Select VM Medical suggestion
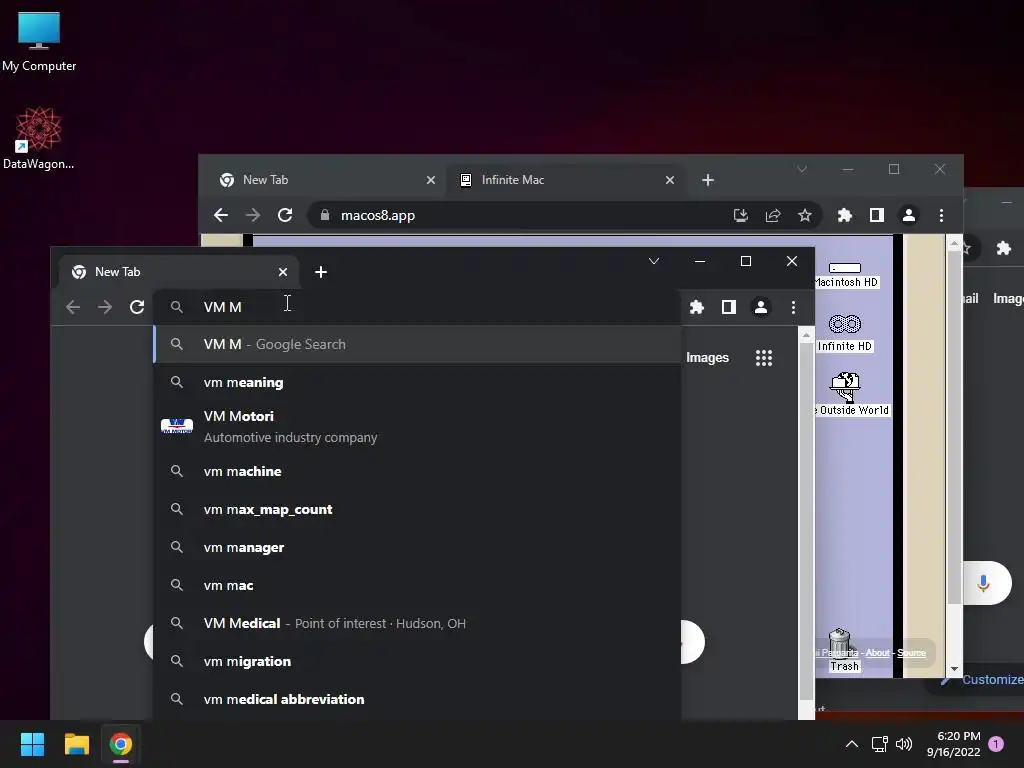 (418, 623)
